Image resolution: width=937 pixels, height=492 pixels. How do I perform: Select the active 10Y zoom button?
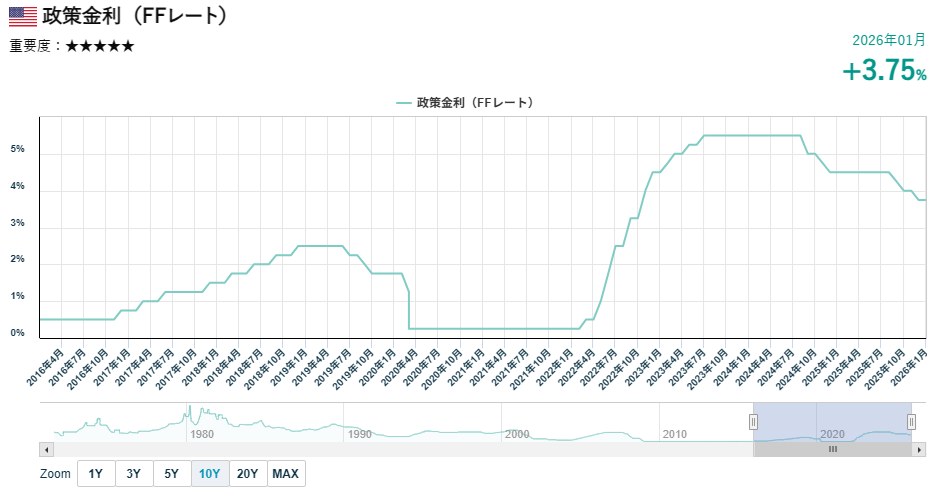pyautogui.click(x=210, y=473)
